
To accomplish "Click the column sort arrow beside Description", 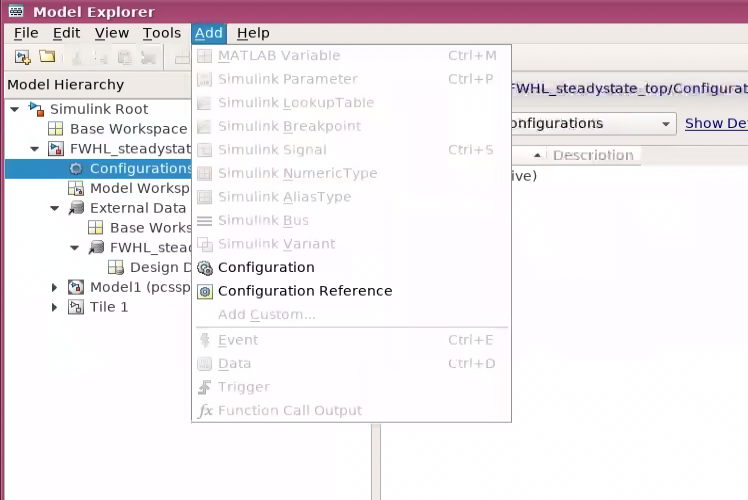I will (537, 155).
